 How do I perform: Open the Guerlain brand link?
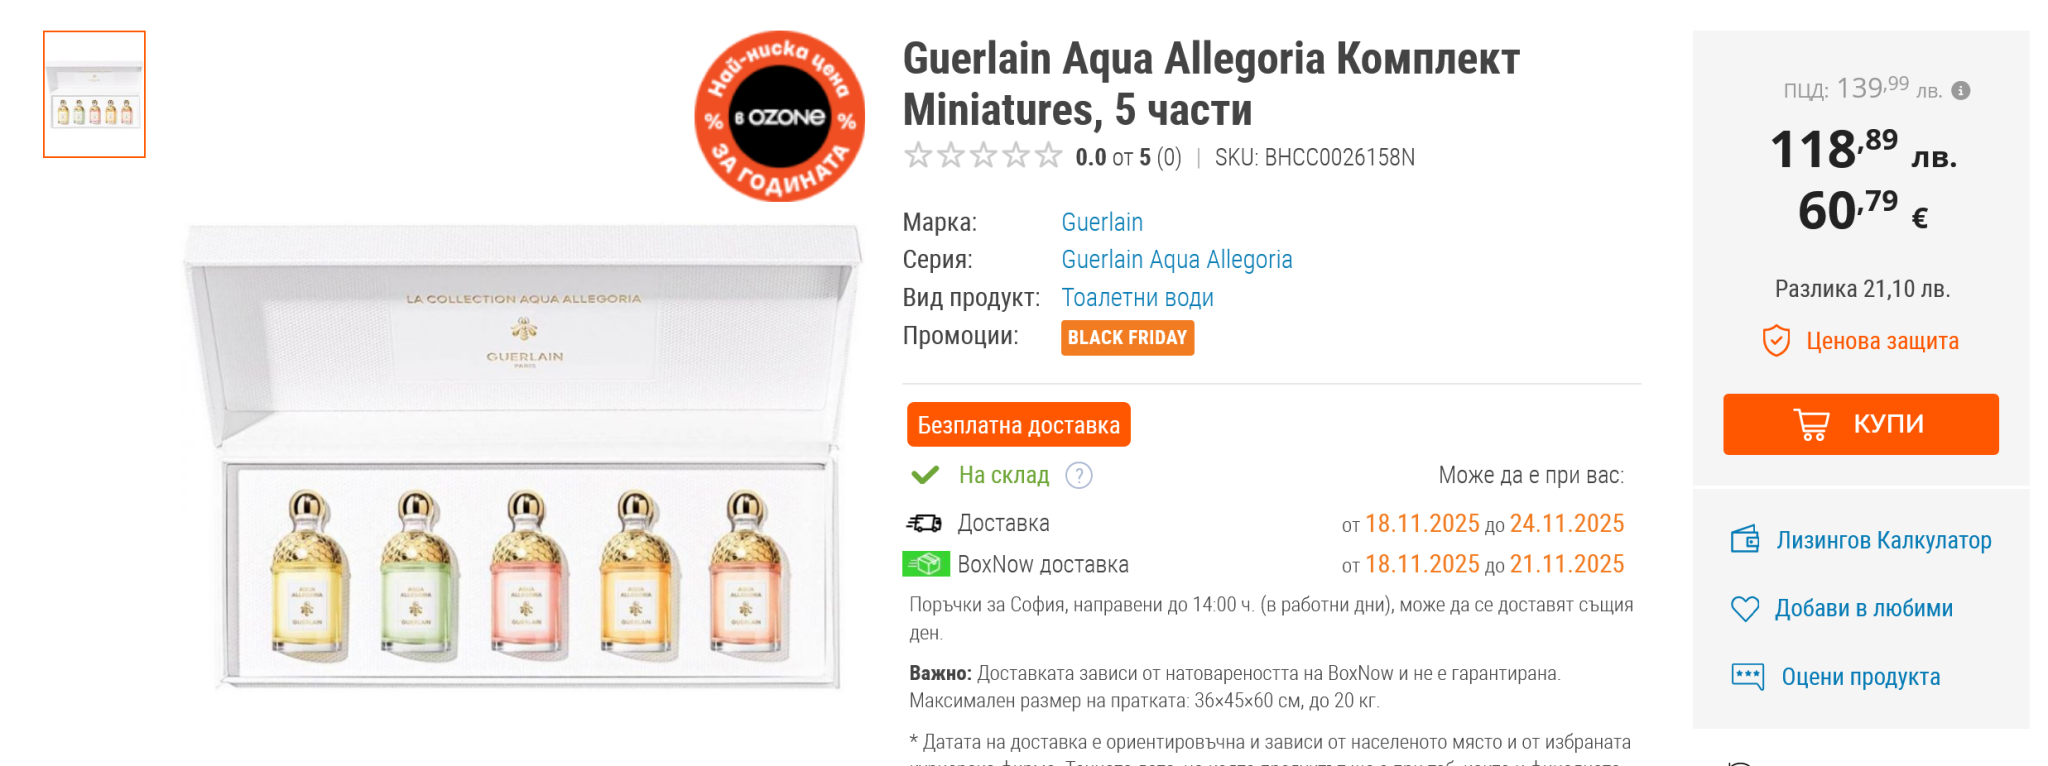[1101, 222]
